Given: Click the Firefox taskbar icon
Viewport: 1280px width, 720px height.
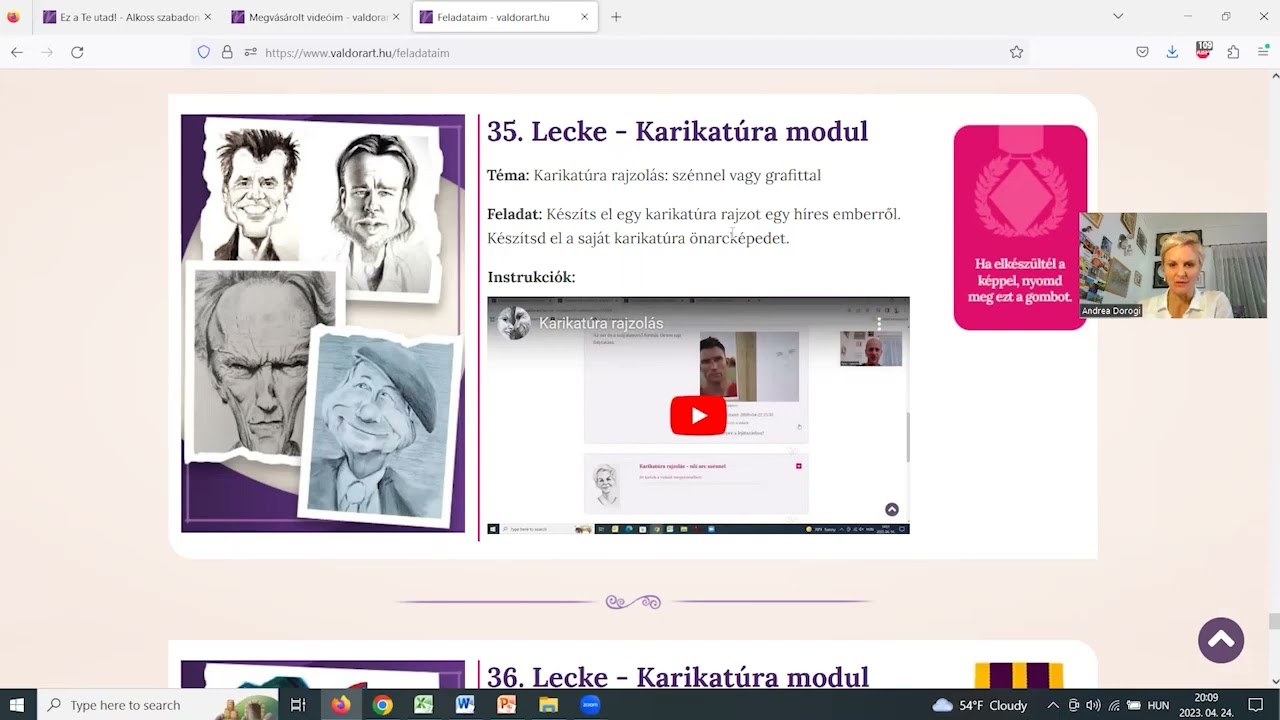Looking at the screenshot, I should pyautogui.click(x=341, y=705).
